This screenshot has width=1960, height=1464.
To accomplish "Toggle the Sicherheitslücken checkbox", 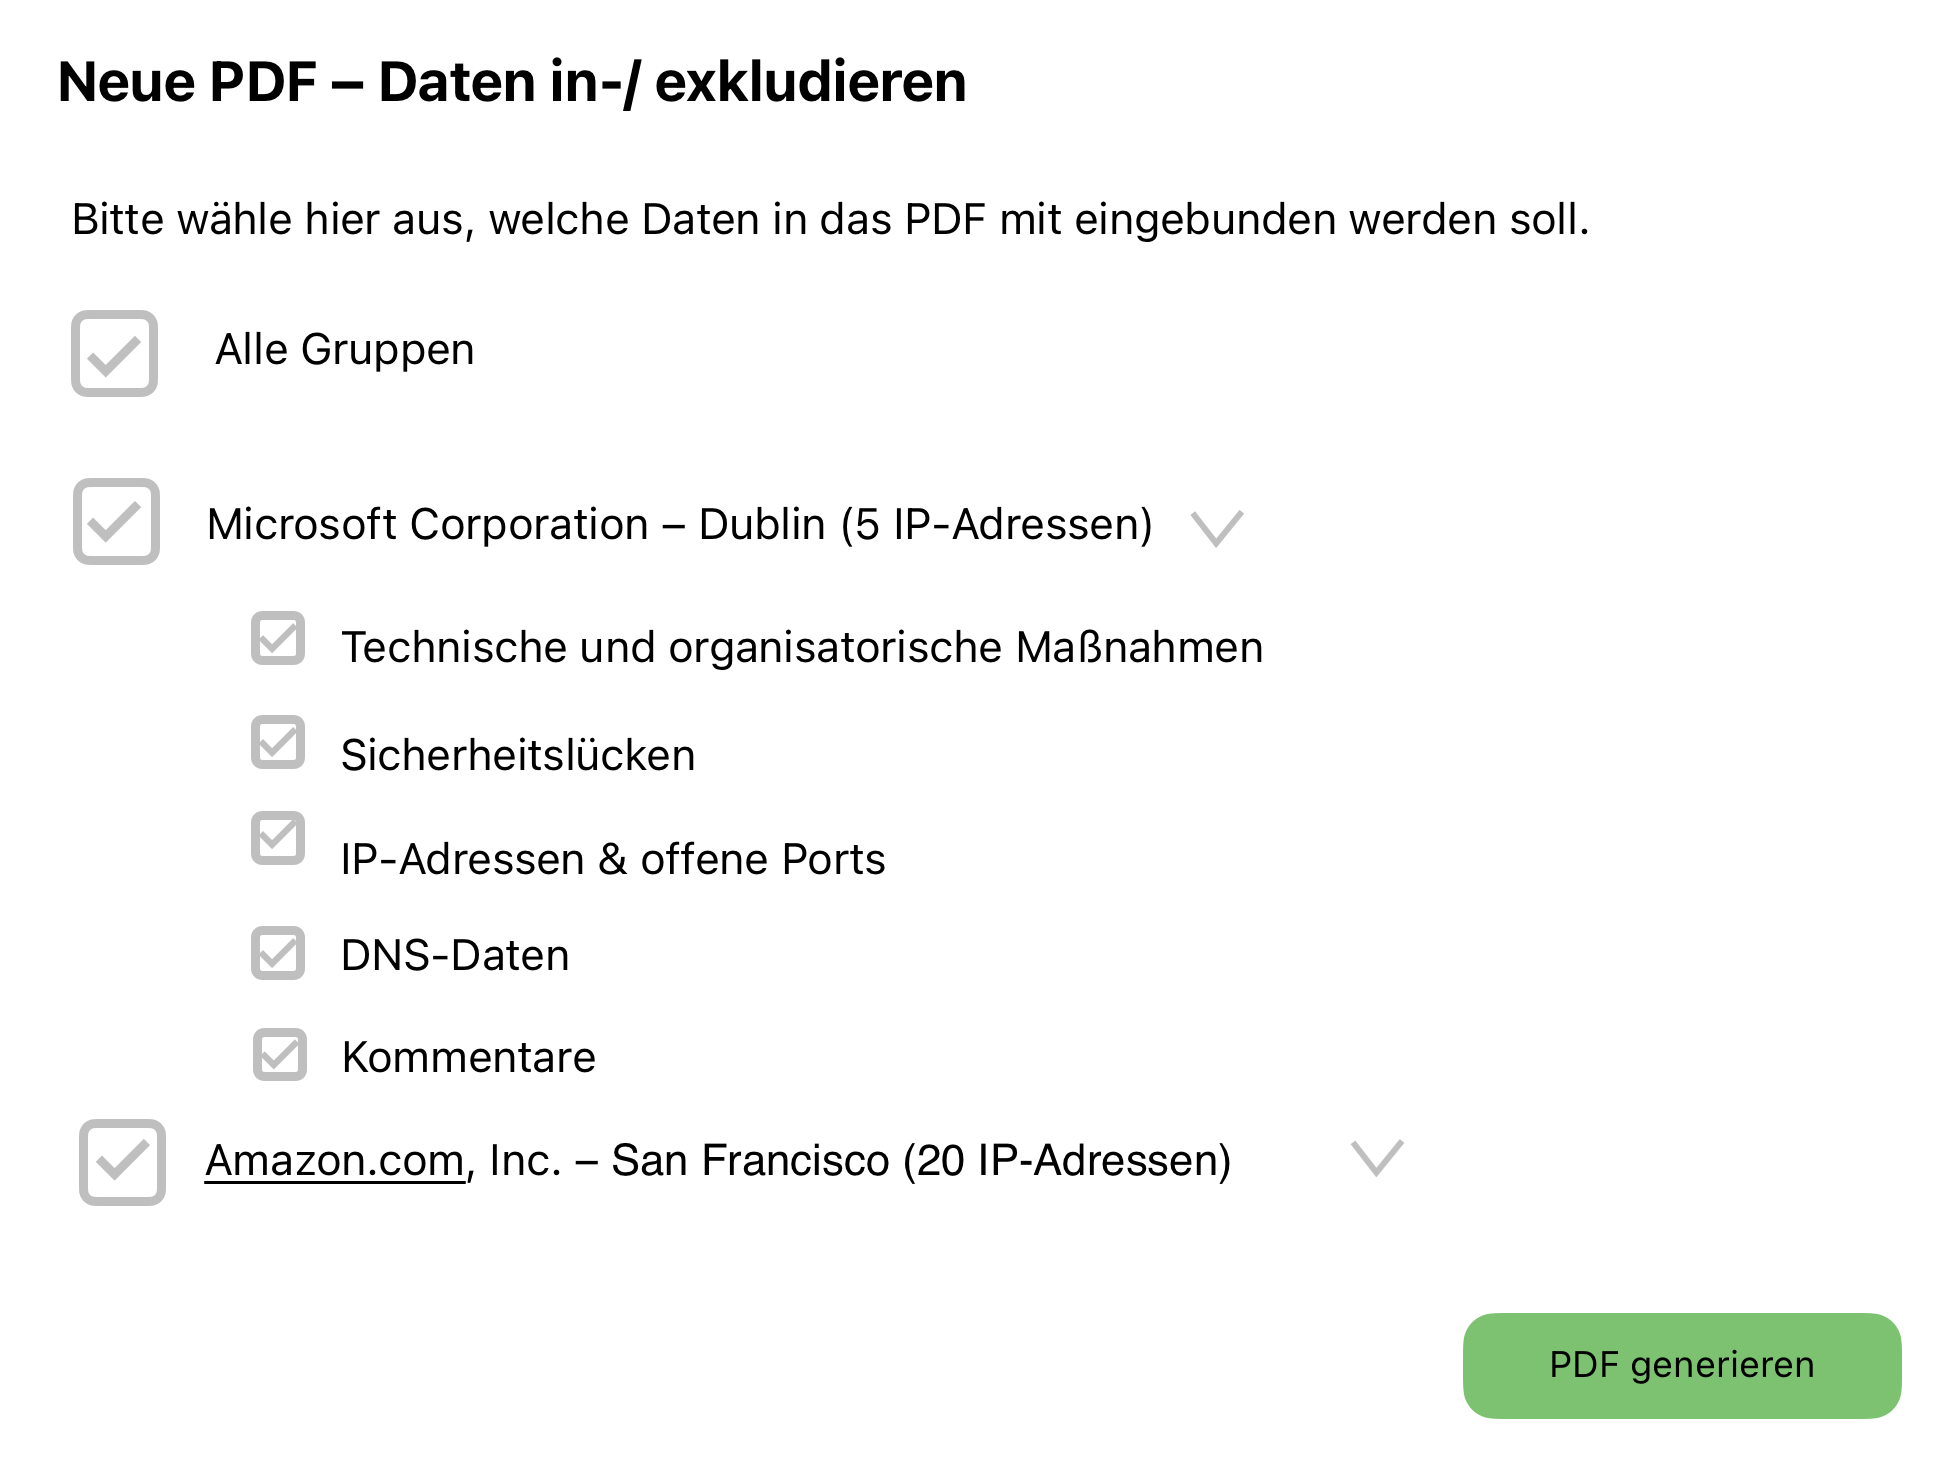I will click(x=278, y=742).
